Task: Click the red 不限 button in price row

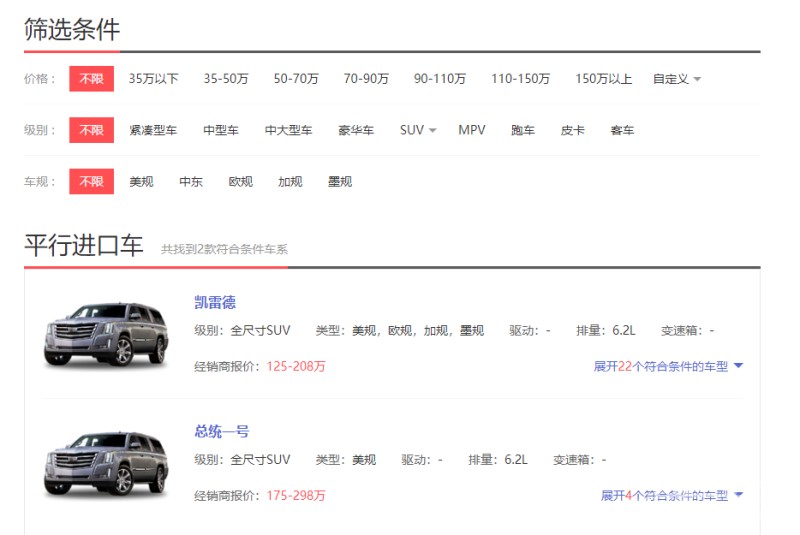Action: coord(91,79)
